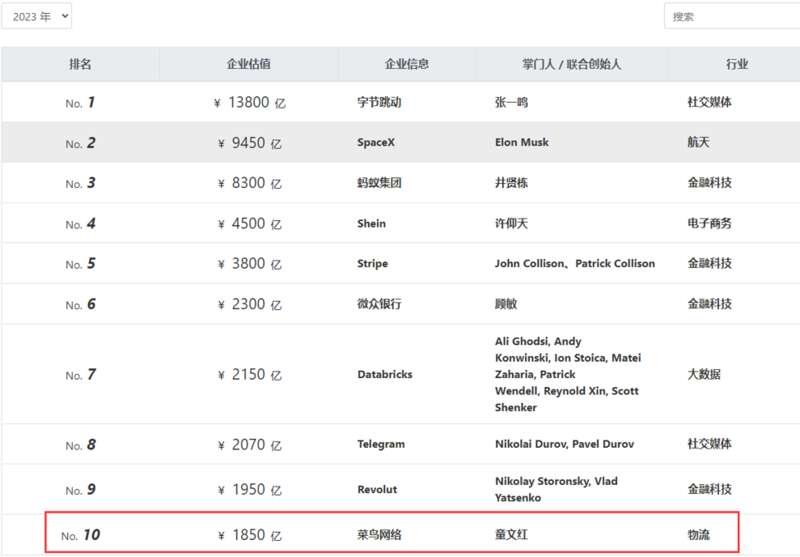This screenshot has height=557, width=800.
Task: Click the 企业估值 column header
Action: [x=248, y=64]
